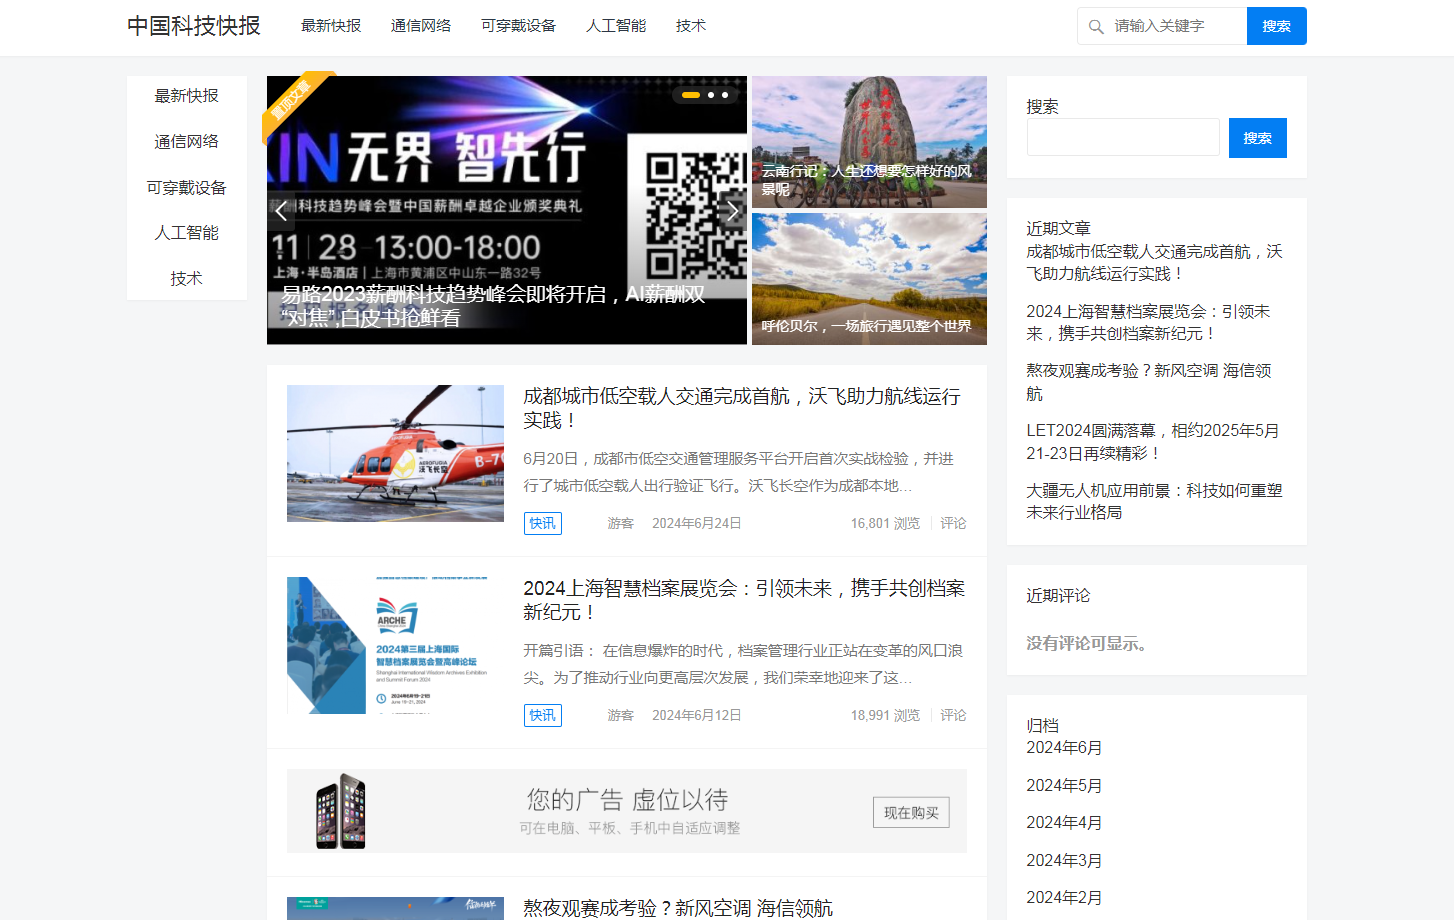Open 通信网络 in the top navigation
The image size is (1454, 920).
(421, 26)
